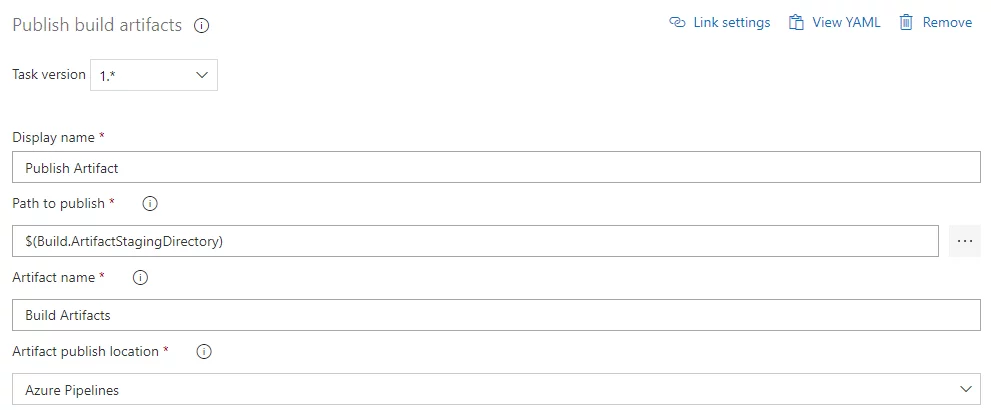
Task: Click the Publish build artifacts heading
Action: [97, 25]
